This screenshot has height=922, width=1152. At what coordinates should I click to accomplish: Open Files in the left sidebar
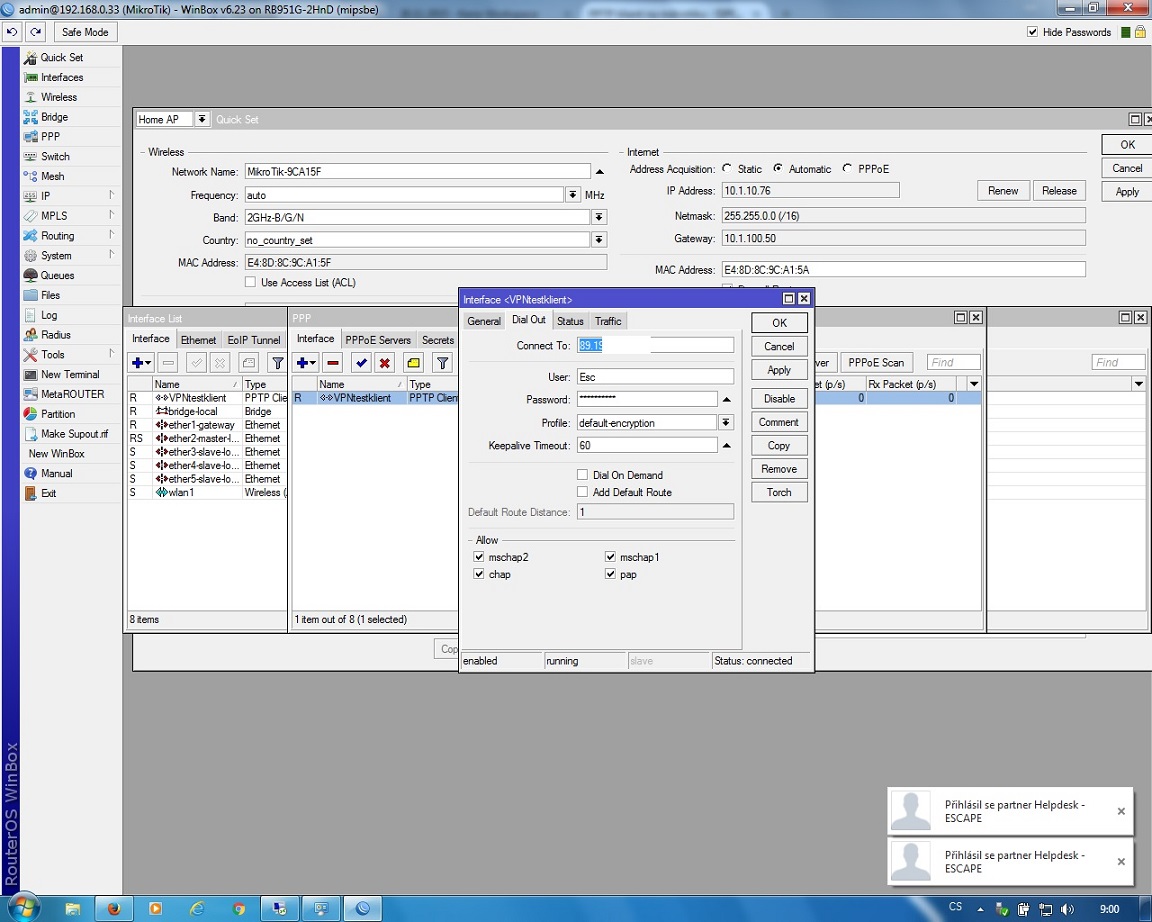(51, 295)
